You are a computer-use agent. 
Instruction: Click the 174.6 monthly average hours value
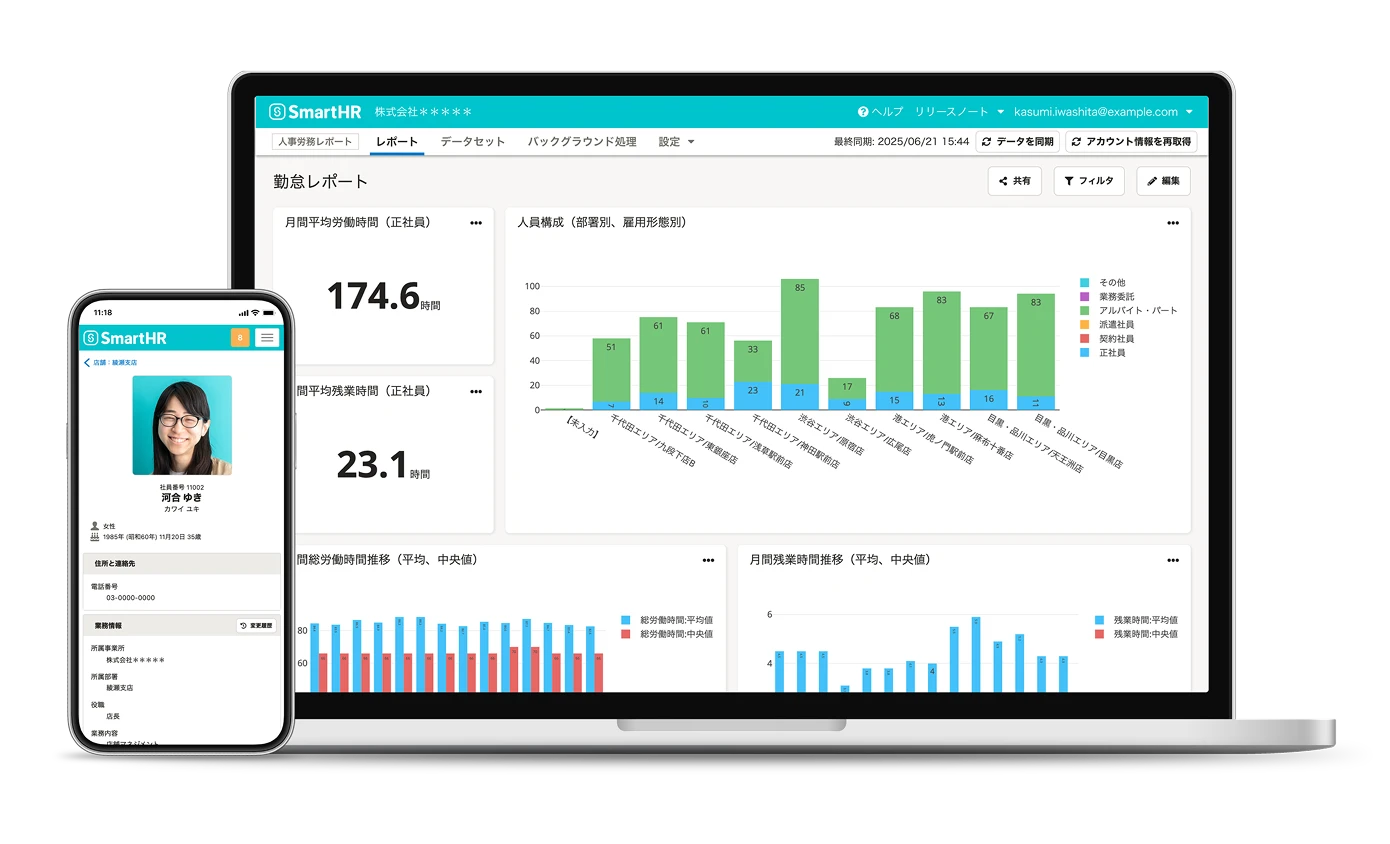pos(373,296)
